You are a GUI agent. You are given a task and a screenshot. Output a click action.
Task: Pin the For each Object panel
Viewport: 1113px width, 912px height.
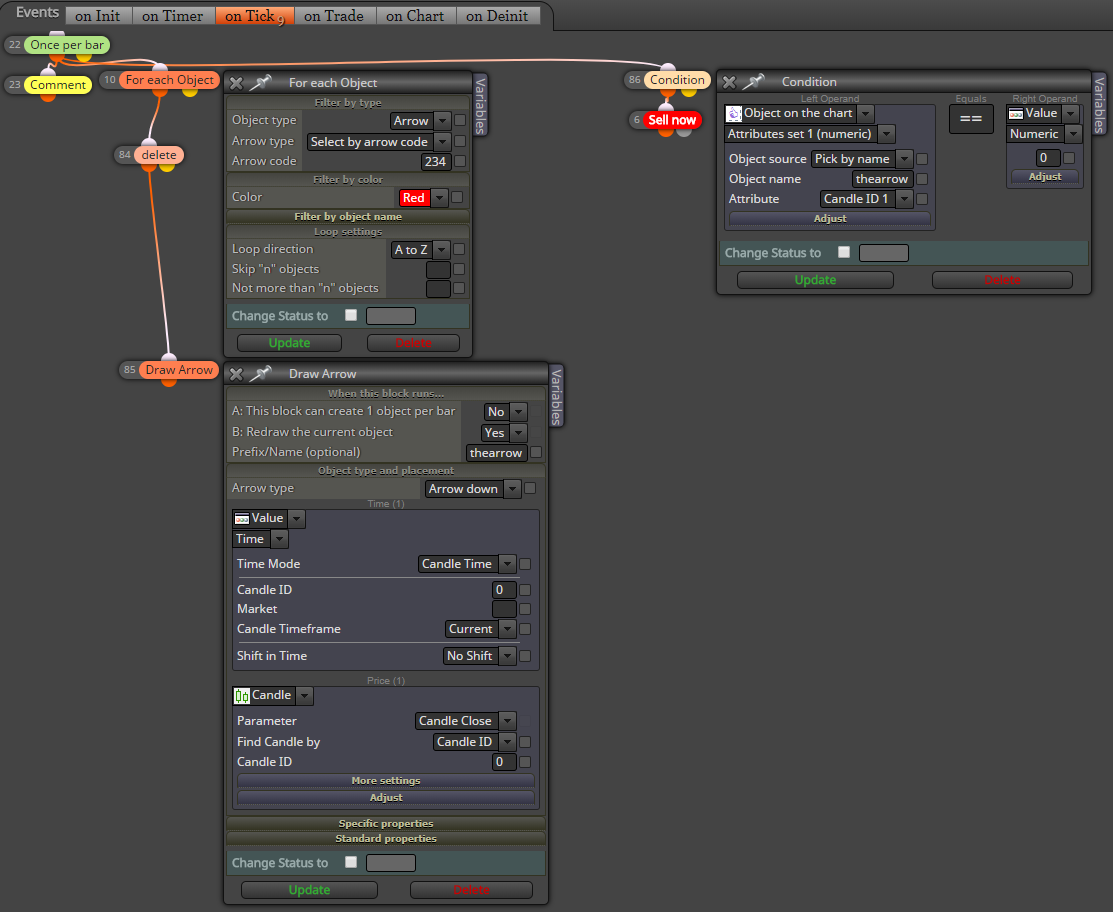click(x=261, y=82)
